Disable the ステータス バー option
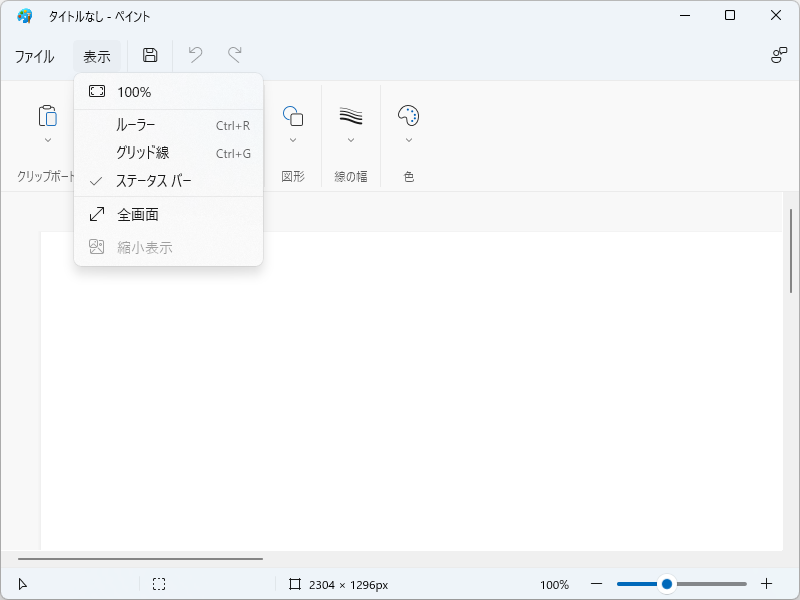The image size is (800, 600). coord(148,181)
